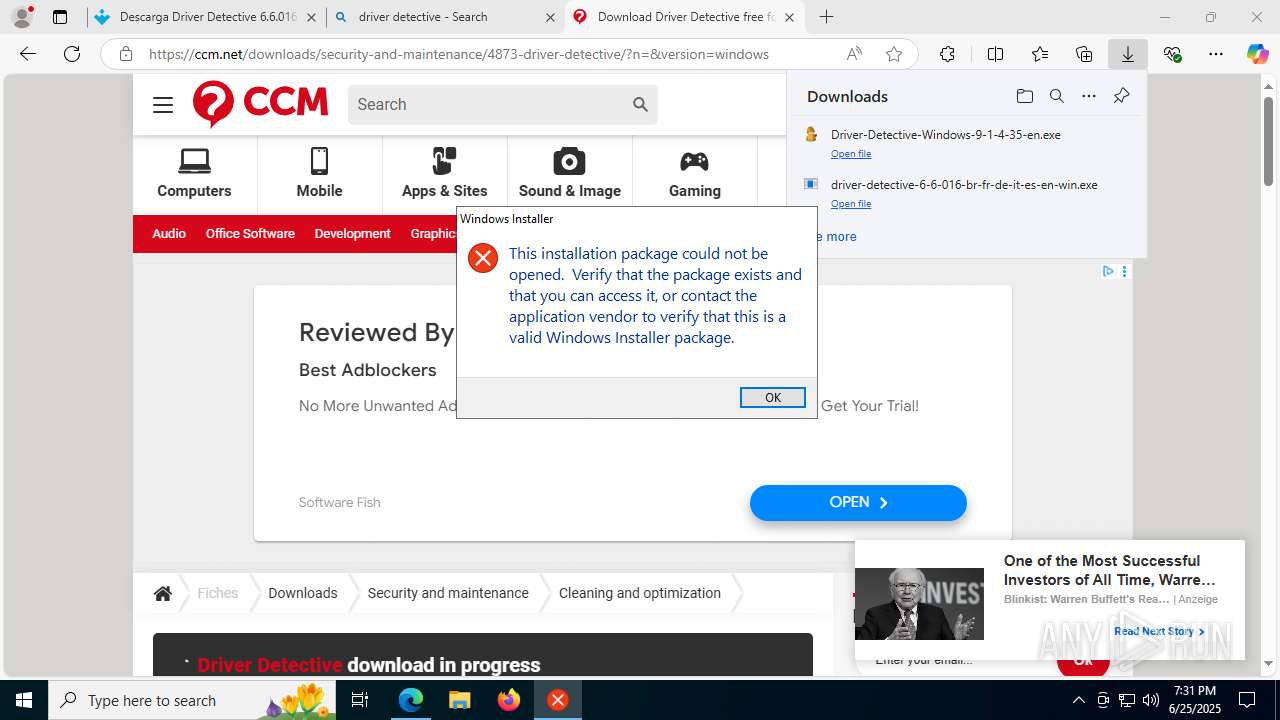Open Favorites list icon
1280x720 pixels.
click(1040, 54)
